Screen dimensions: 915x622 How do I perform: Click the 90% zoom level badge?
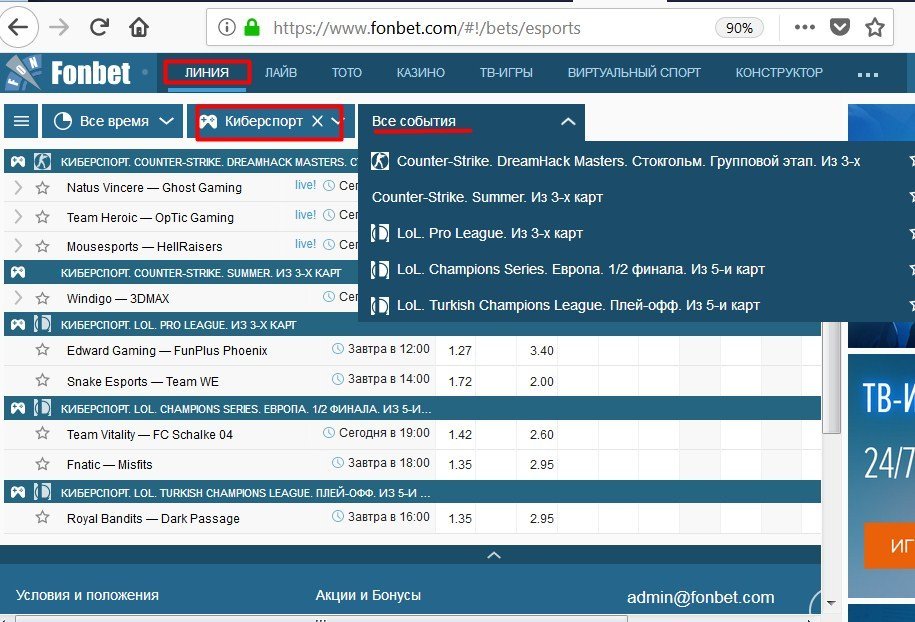(739, 28)
